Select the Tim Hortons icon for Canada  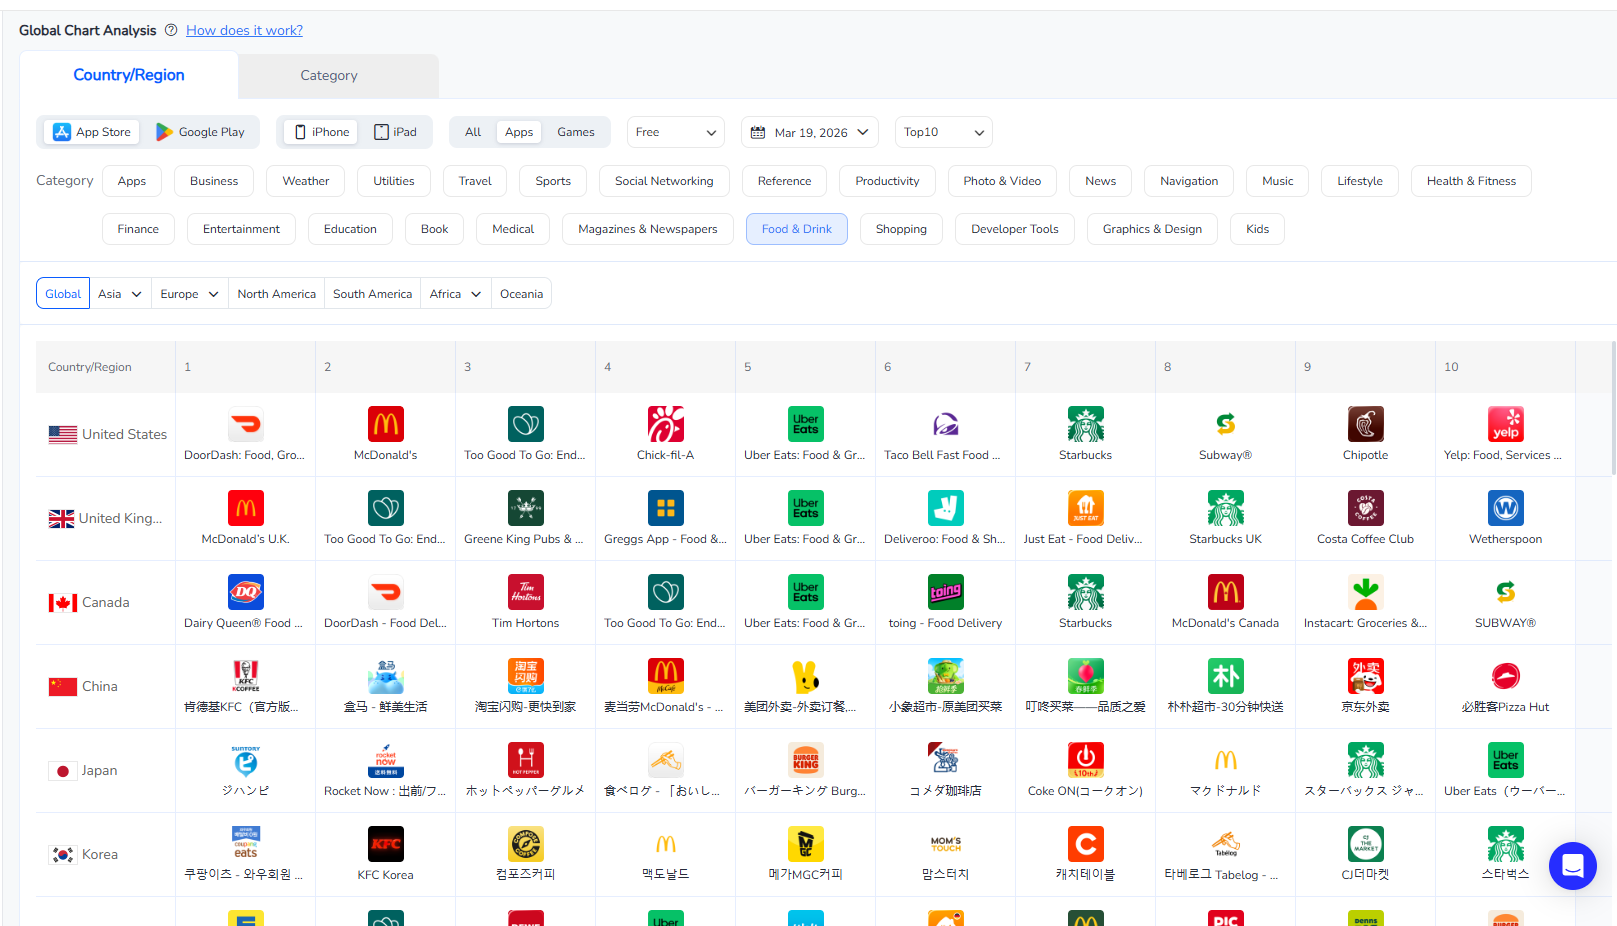pos(525,591)
